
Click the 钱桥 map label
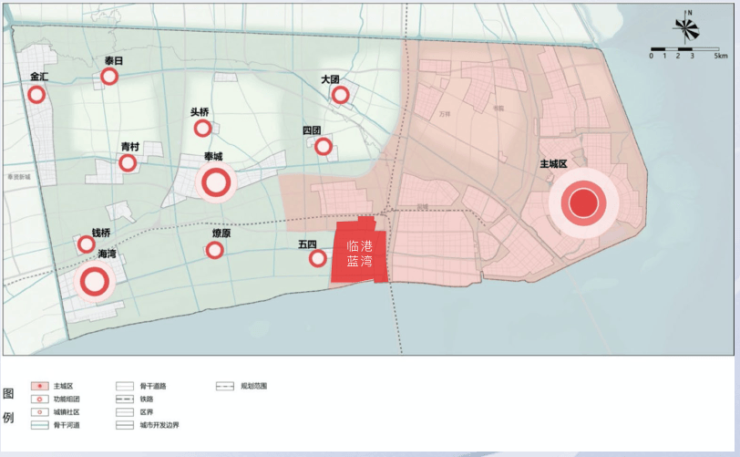(x=101, y=233)
